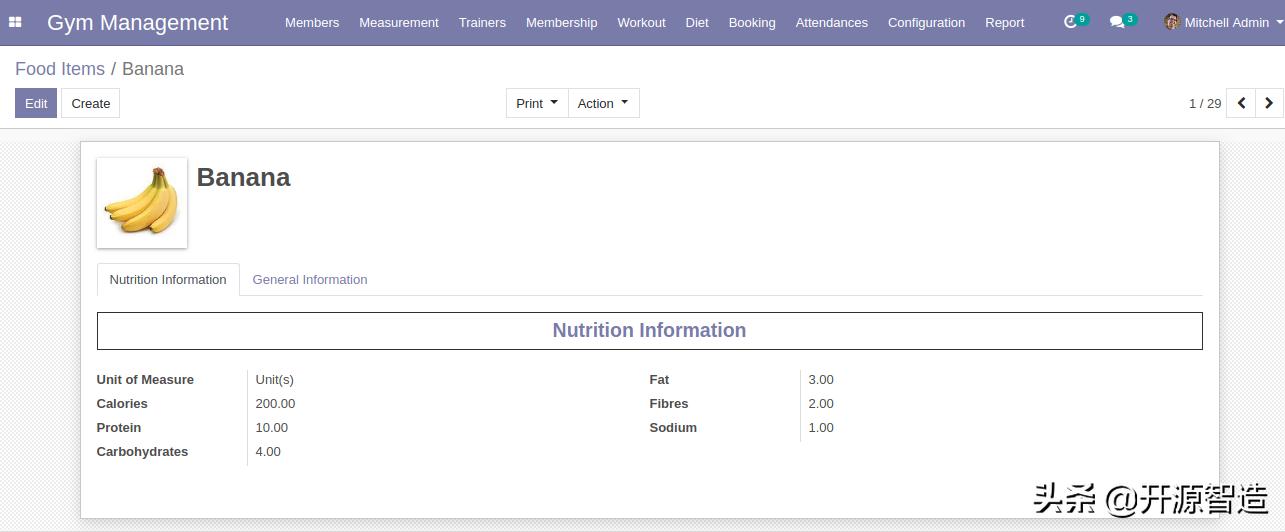Open the activities clock icon
Viewport: 1285px width, 532px height.
pos(1070,22)
